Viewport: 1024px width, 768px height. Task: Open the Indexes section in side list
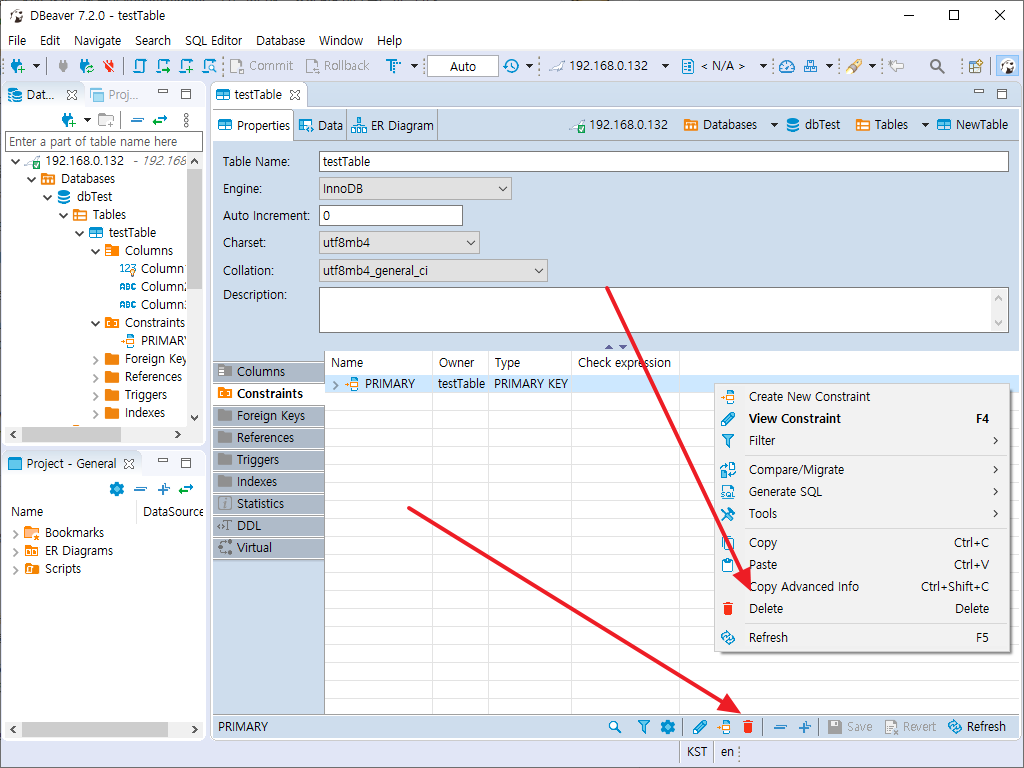pyautogui.click(x=268, y=482)
